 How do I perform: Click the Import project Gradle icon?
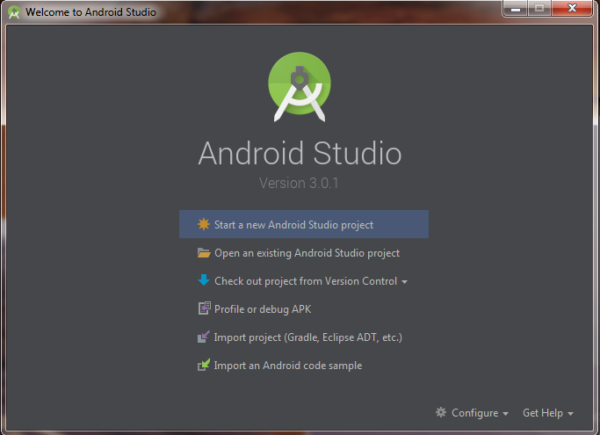click(x=204, y=337)
